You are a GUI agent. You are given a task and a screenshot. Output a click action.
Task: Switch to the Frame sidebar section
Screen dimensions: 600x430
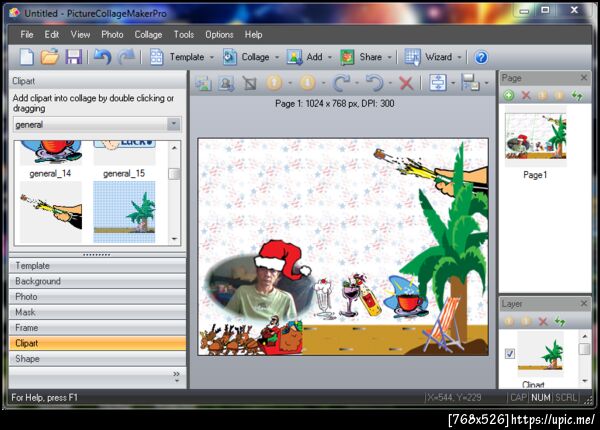[98, 328]
